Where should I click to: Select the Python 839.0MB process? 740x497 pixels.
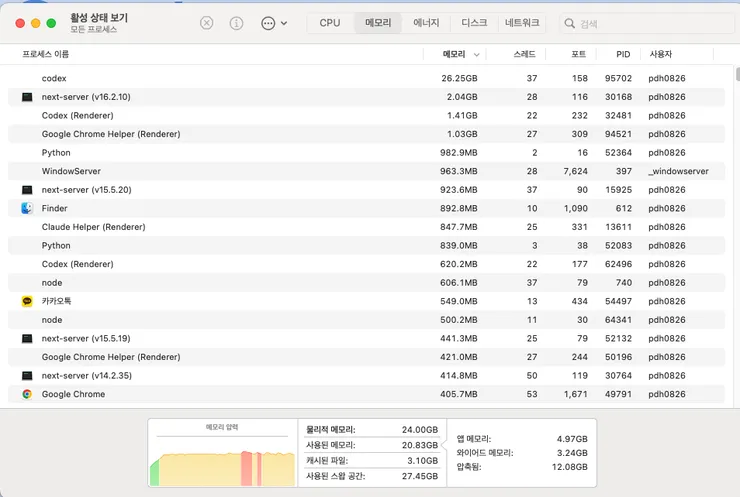(x=366, y=245)
